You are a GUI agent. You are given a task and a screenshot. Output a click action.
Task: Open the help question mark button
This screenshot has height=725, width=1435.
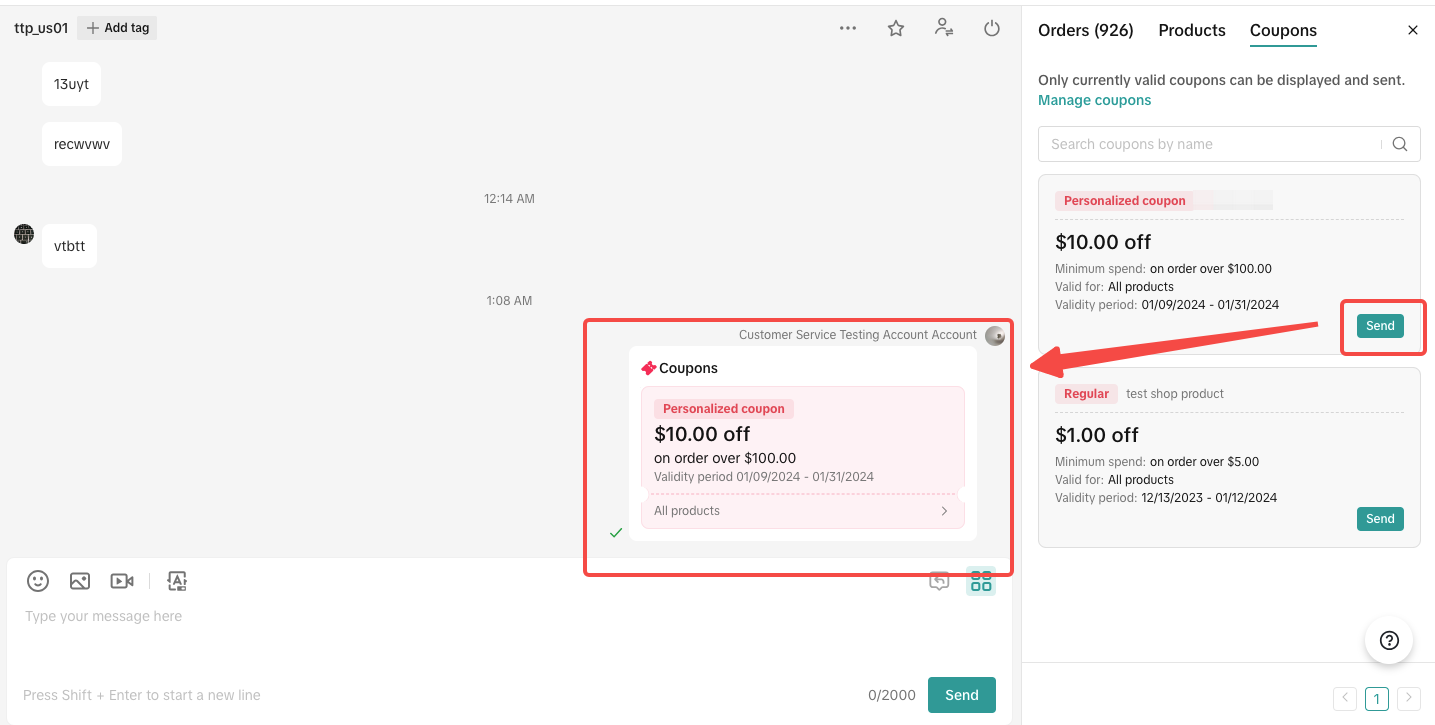coord(1389,641)
